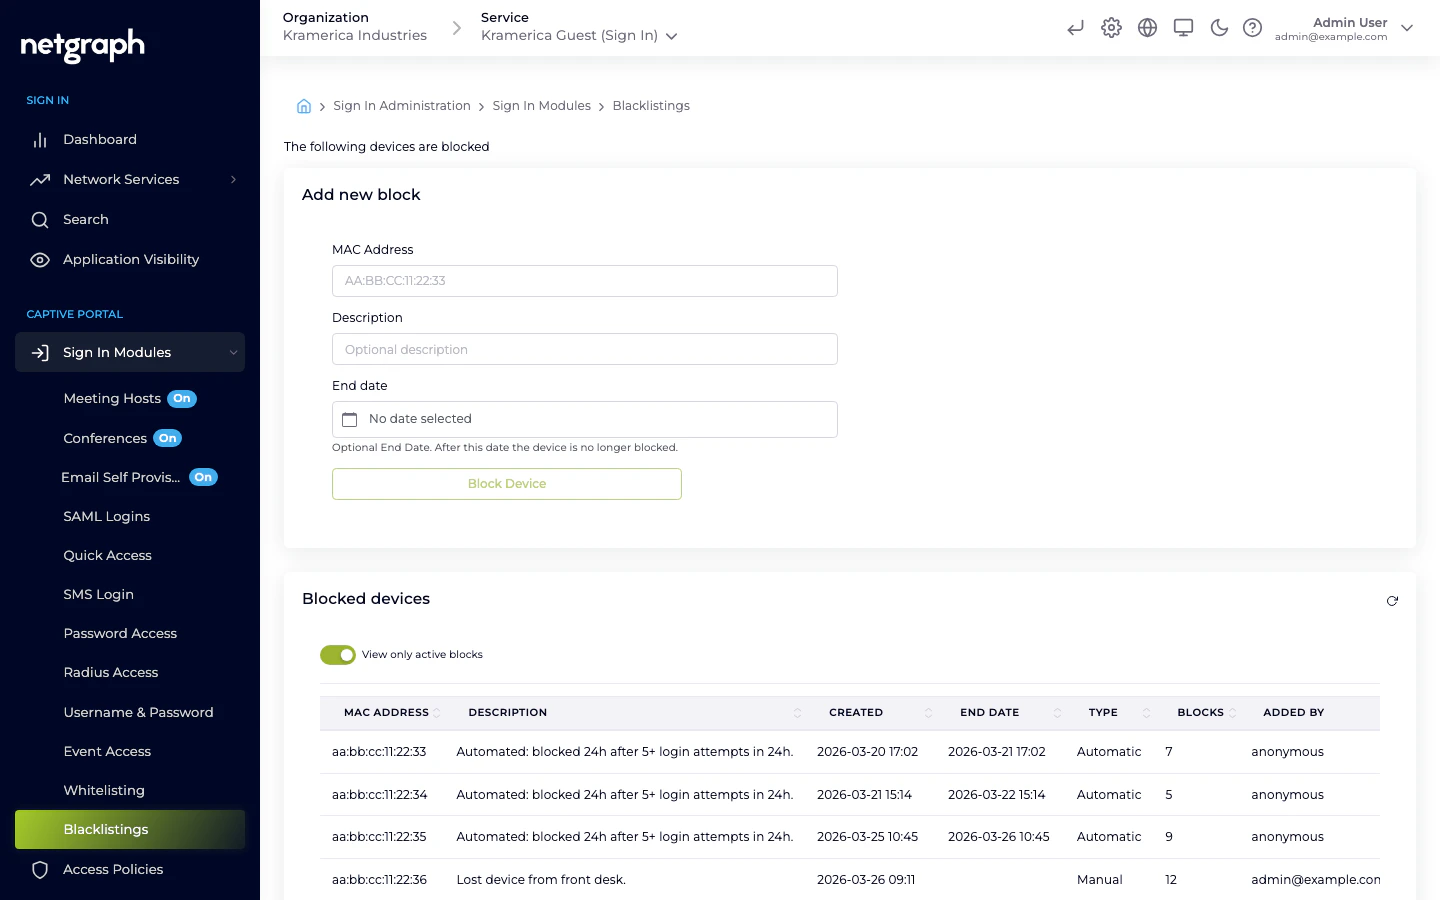Click the home icon in breadcrumb
The width and height of the screenshot is (1440, 900).
(303, 105)
